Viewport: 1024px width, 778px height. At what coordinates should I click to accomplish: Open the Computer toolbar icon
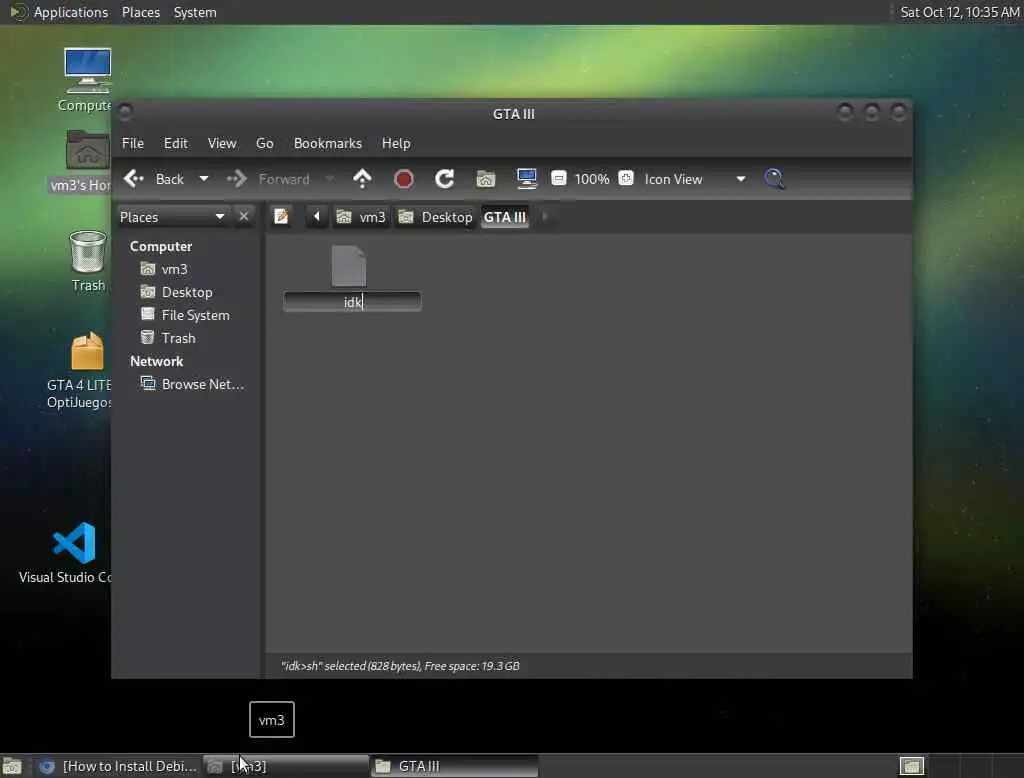coord(526,178)
